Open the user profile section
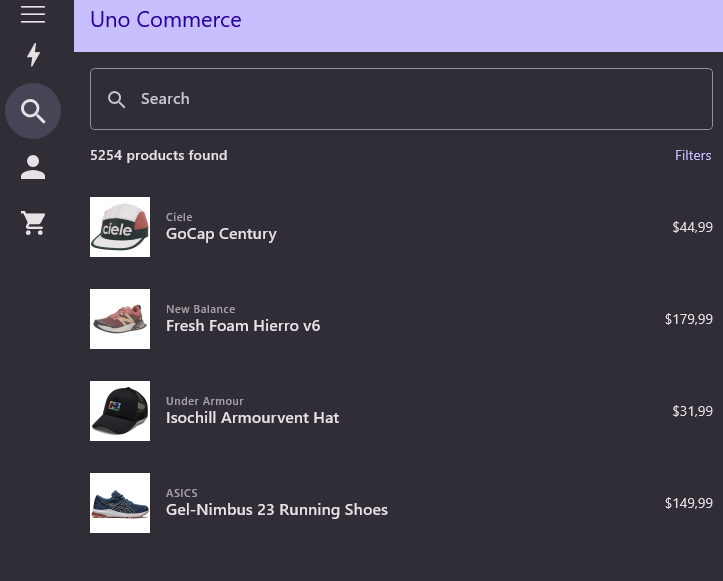This screenshot has width=723, height=581. (33, 167)
